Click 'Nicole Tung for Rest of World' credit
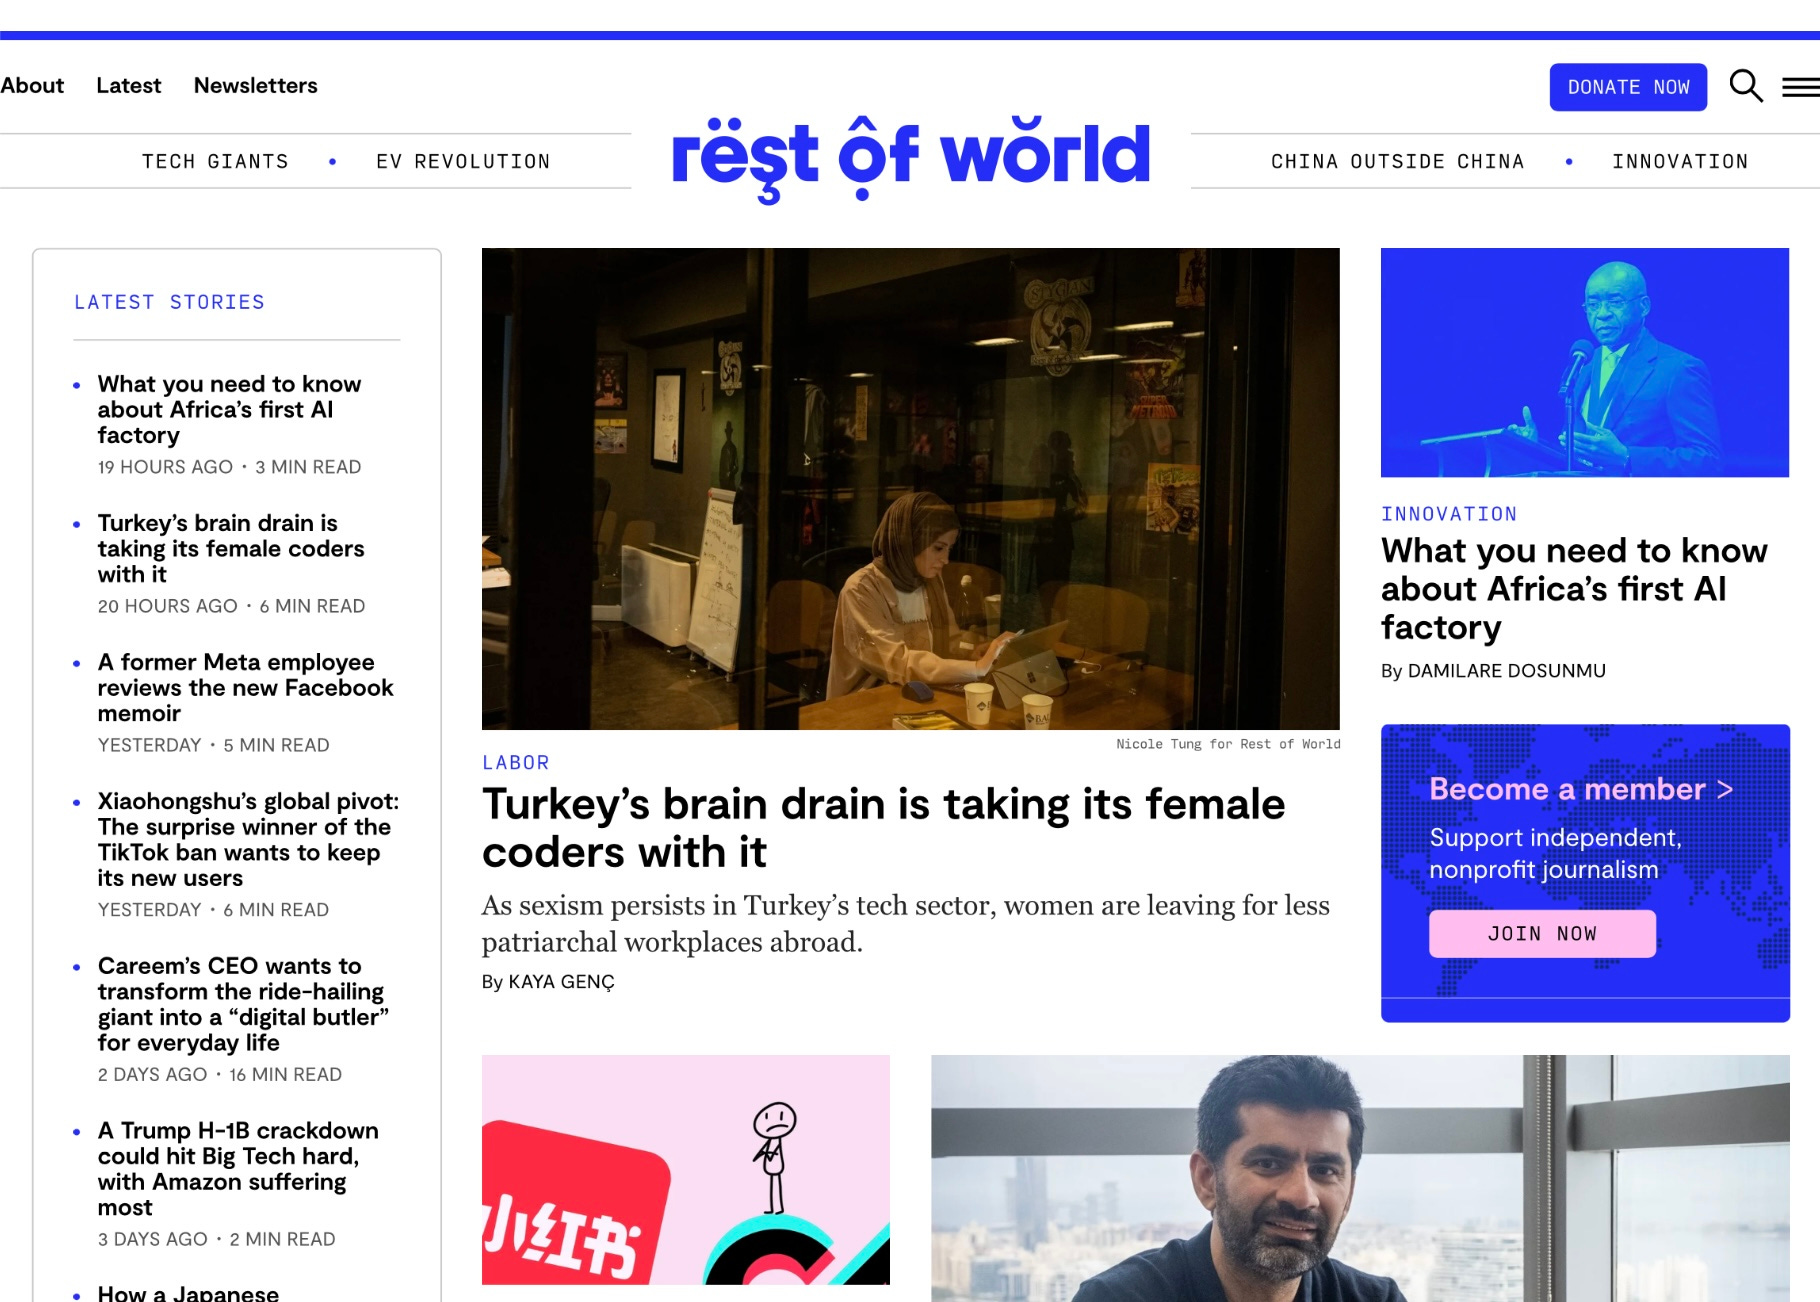The image size is (1820, 1302). (1228, 744)
